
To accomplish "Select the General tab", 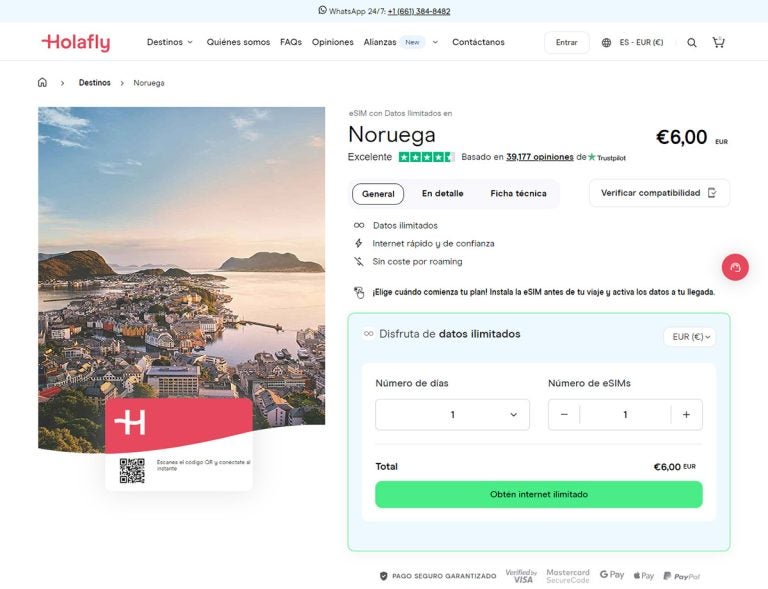I will (378, 194).
